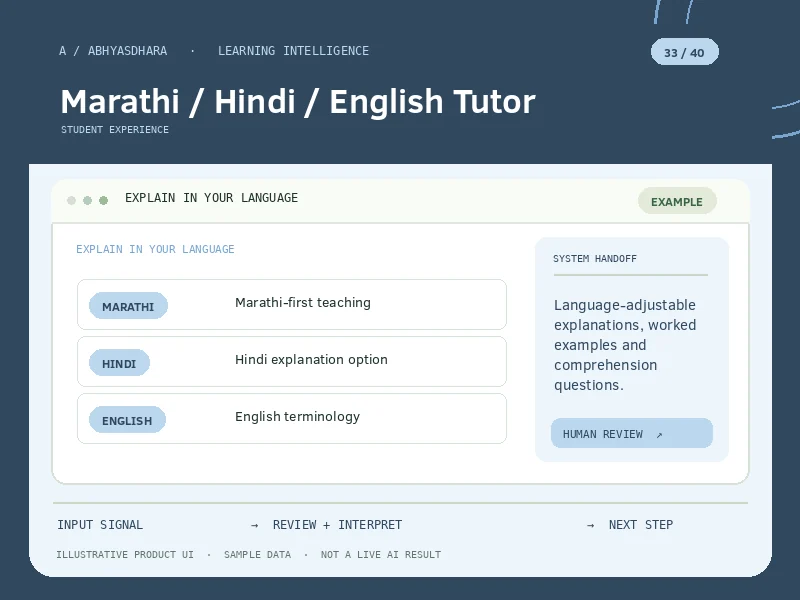
Task: Click the blue EXPLAIN IN YOUR LANGUAGE heading
Action: [x=155, y=249]
